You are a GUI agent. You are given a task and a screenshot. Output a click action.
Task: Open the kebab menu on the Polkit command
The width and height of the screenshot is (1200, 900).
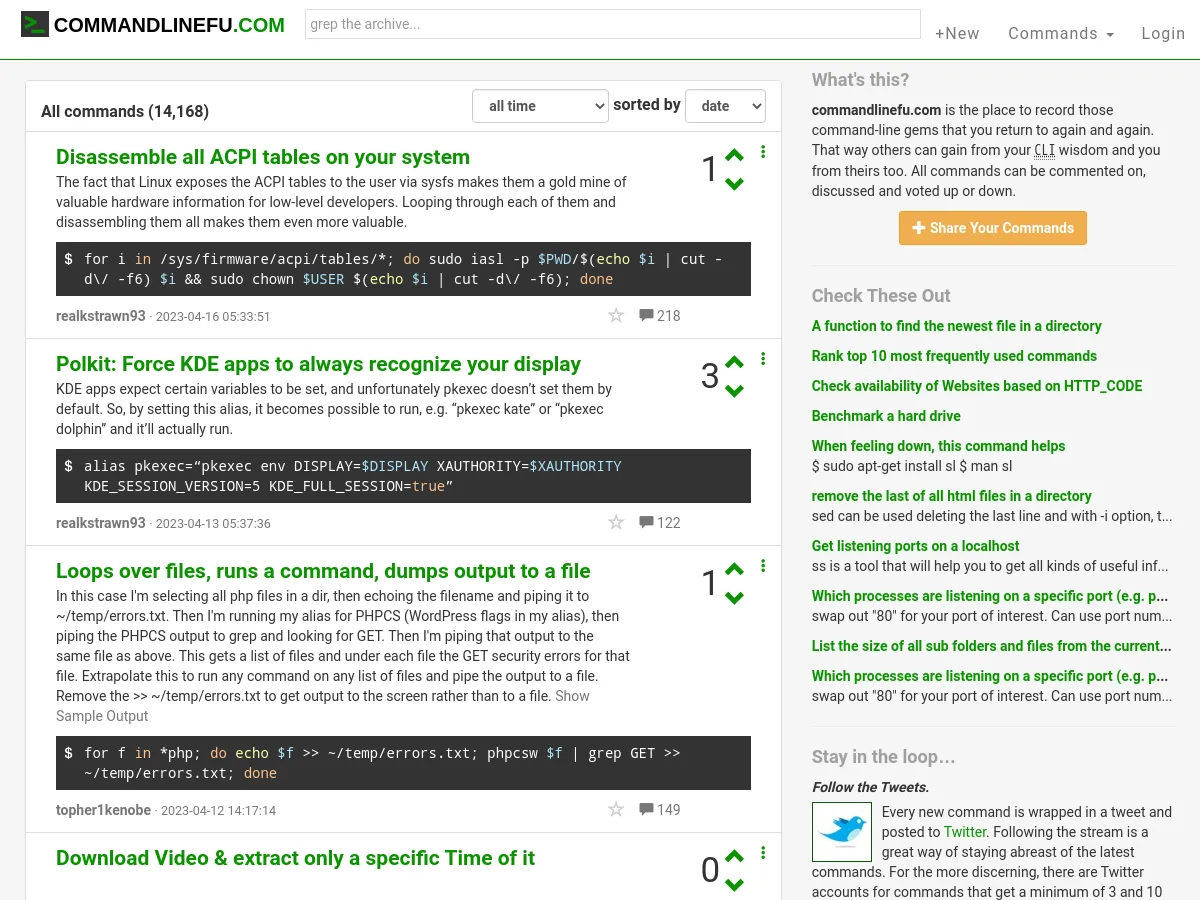pyautogui.click(x=763, y=359)
